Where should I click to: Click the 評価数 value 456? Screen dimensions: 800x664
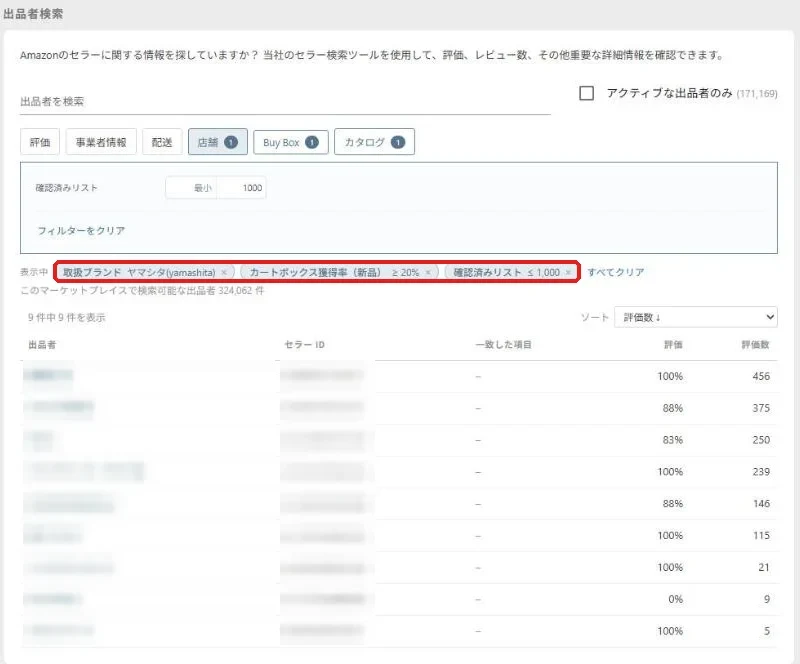click(x=761, y=376)
